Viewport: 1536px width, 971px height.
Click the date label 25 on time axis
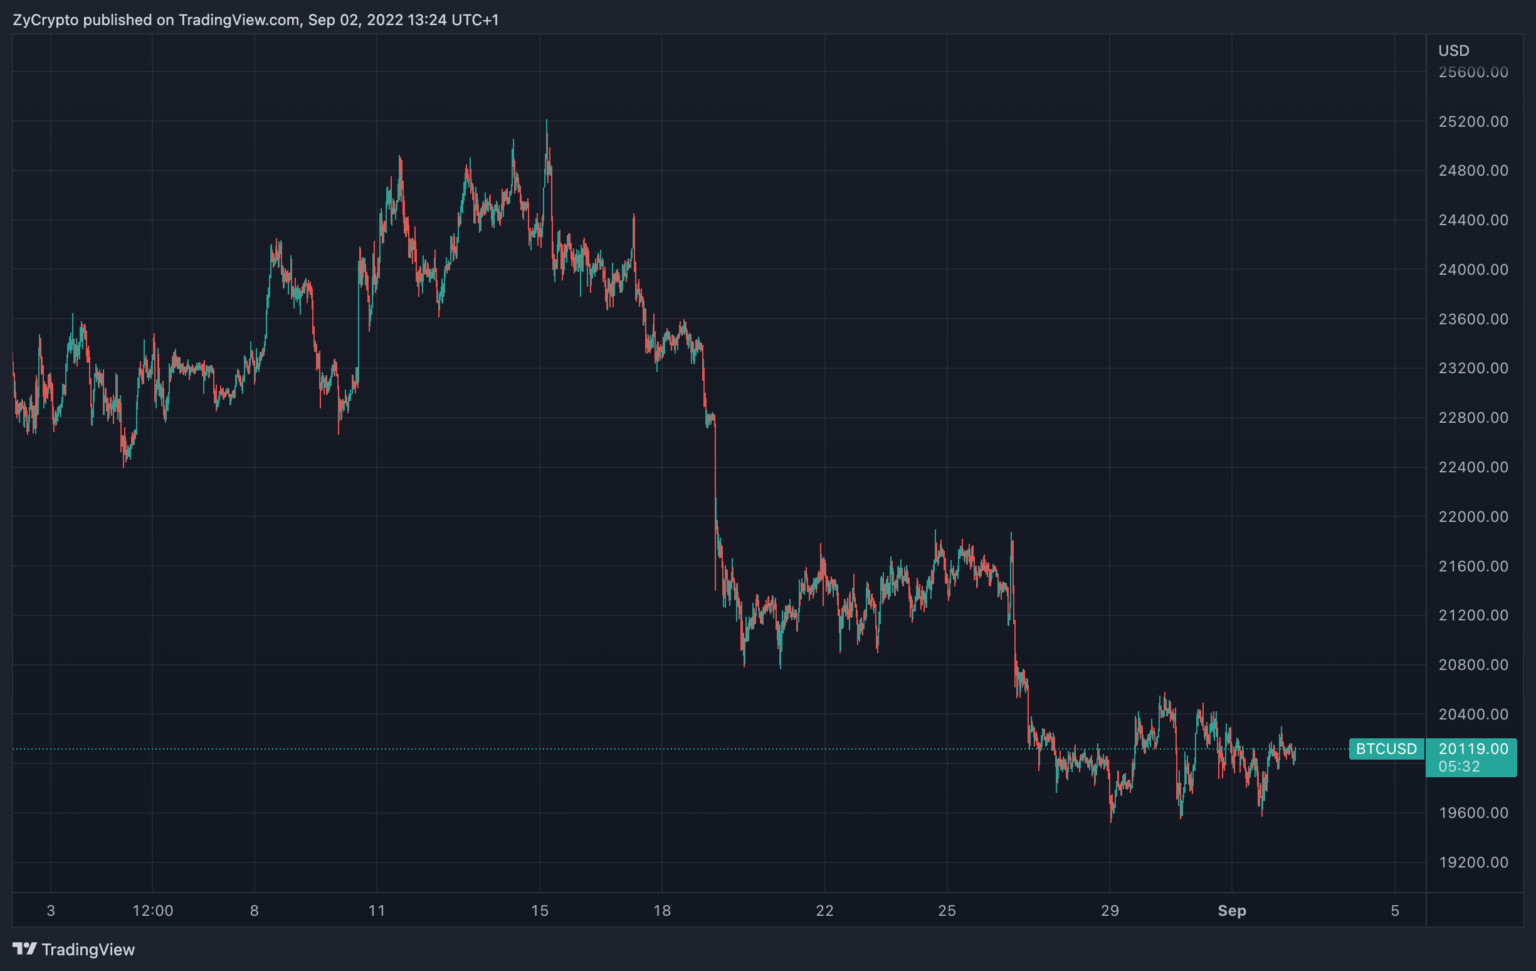click(947, 911)
